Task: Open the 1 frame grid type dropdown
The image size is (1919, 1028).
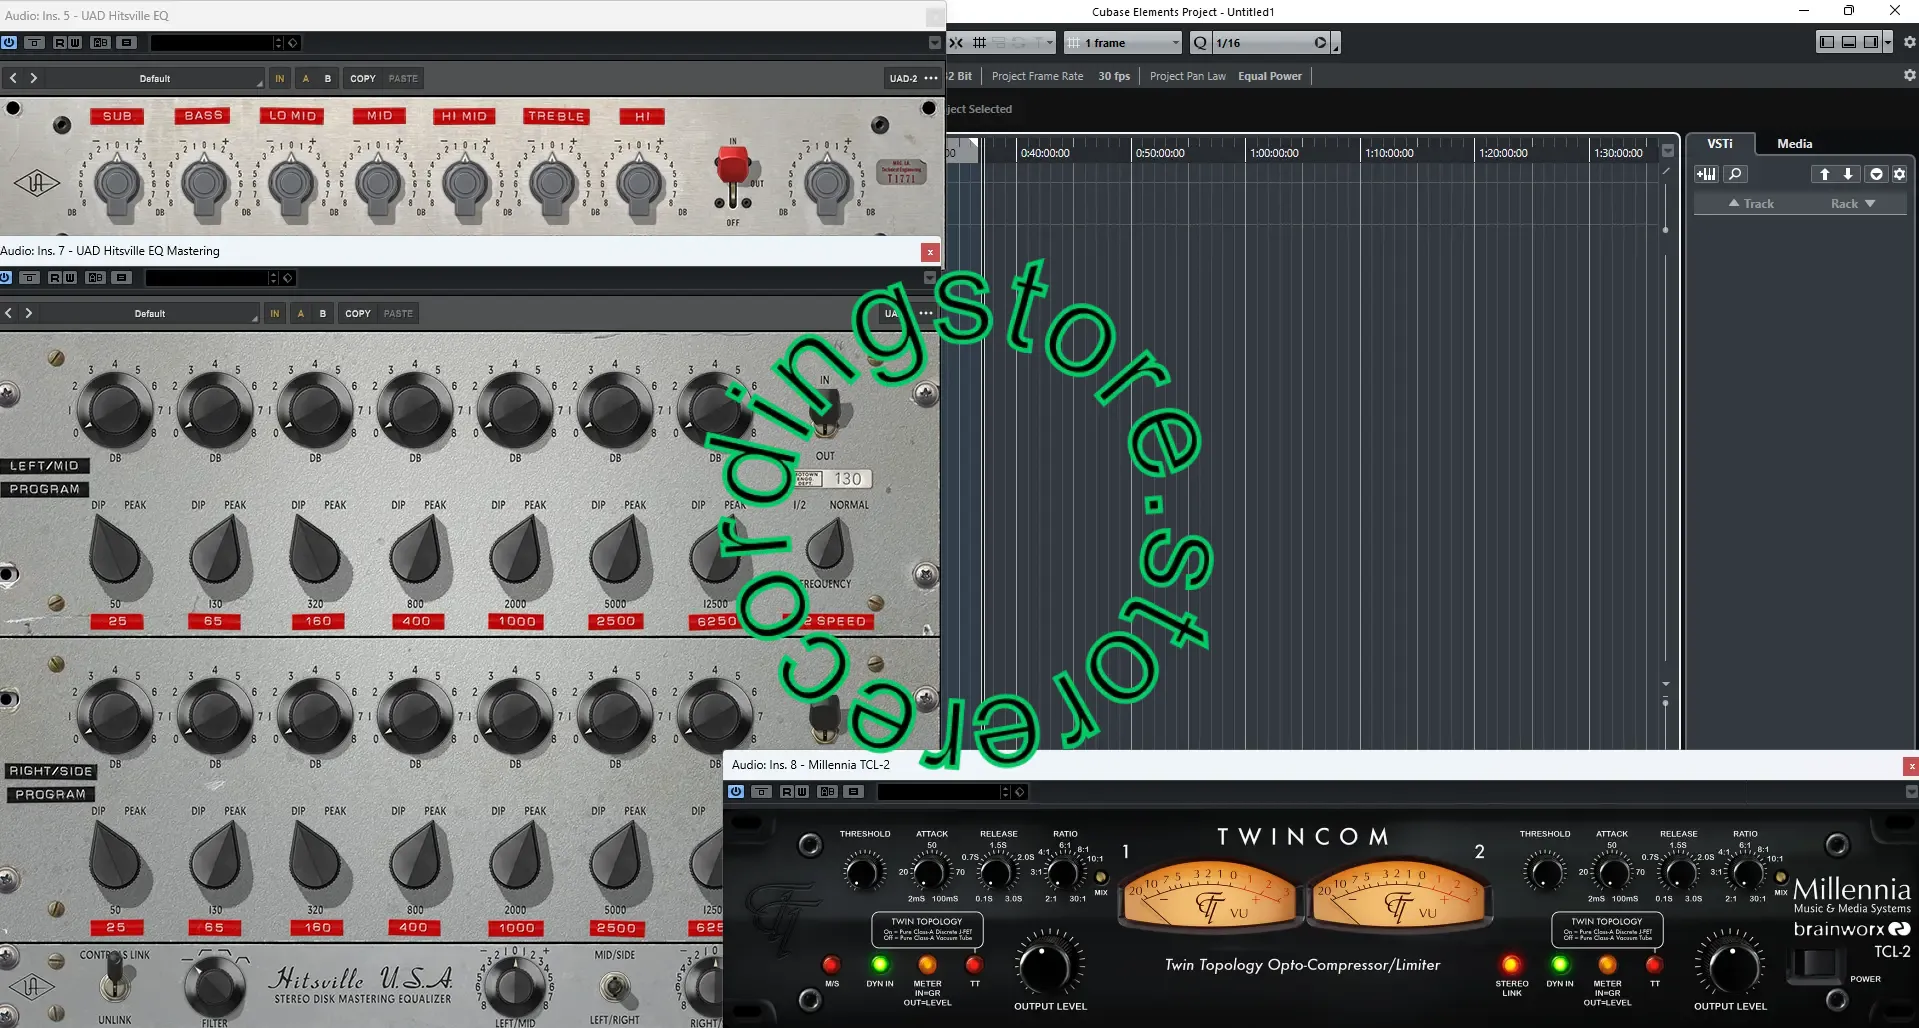Action: pos(1122,43)
